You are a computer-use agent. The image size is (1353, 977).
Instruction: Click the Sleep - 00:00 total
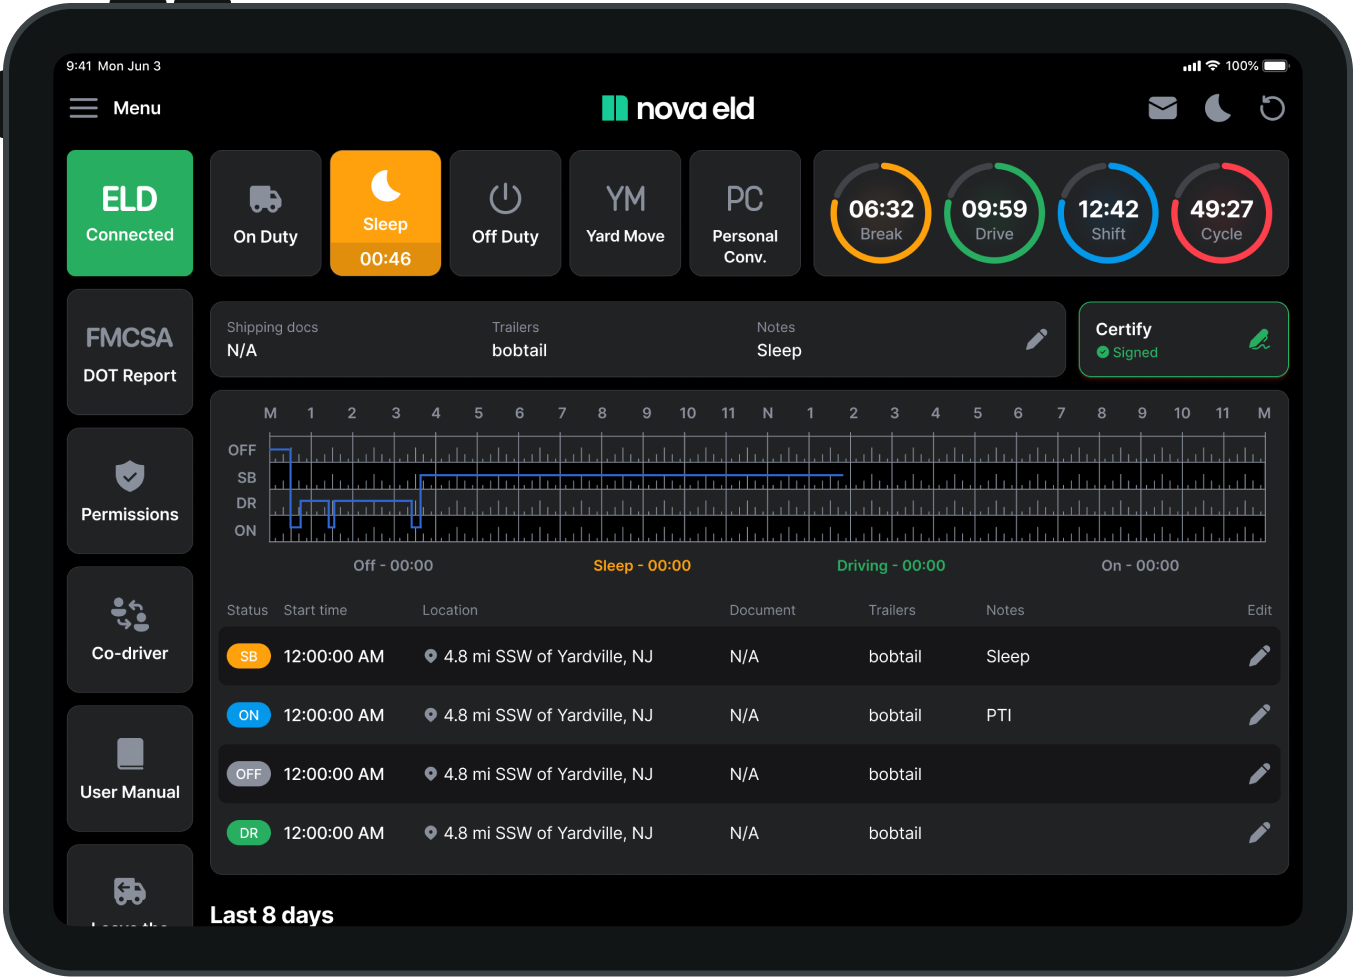pyautogui.click(x=642, y=566)
